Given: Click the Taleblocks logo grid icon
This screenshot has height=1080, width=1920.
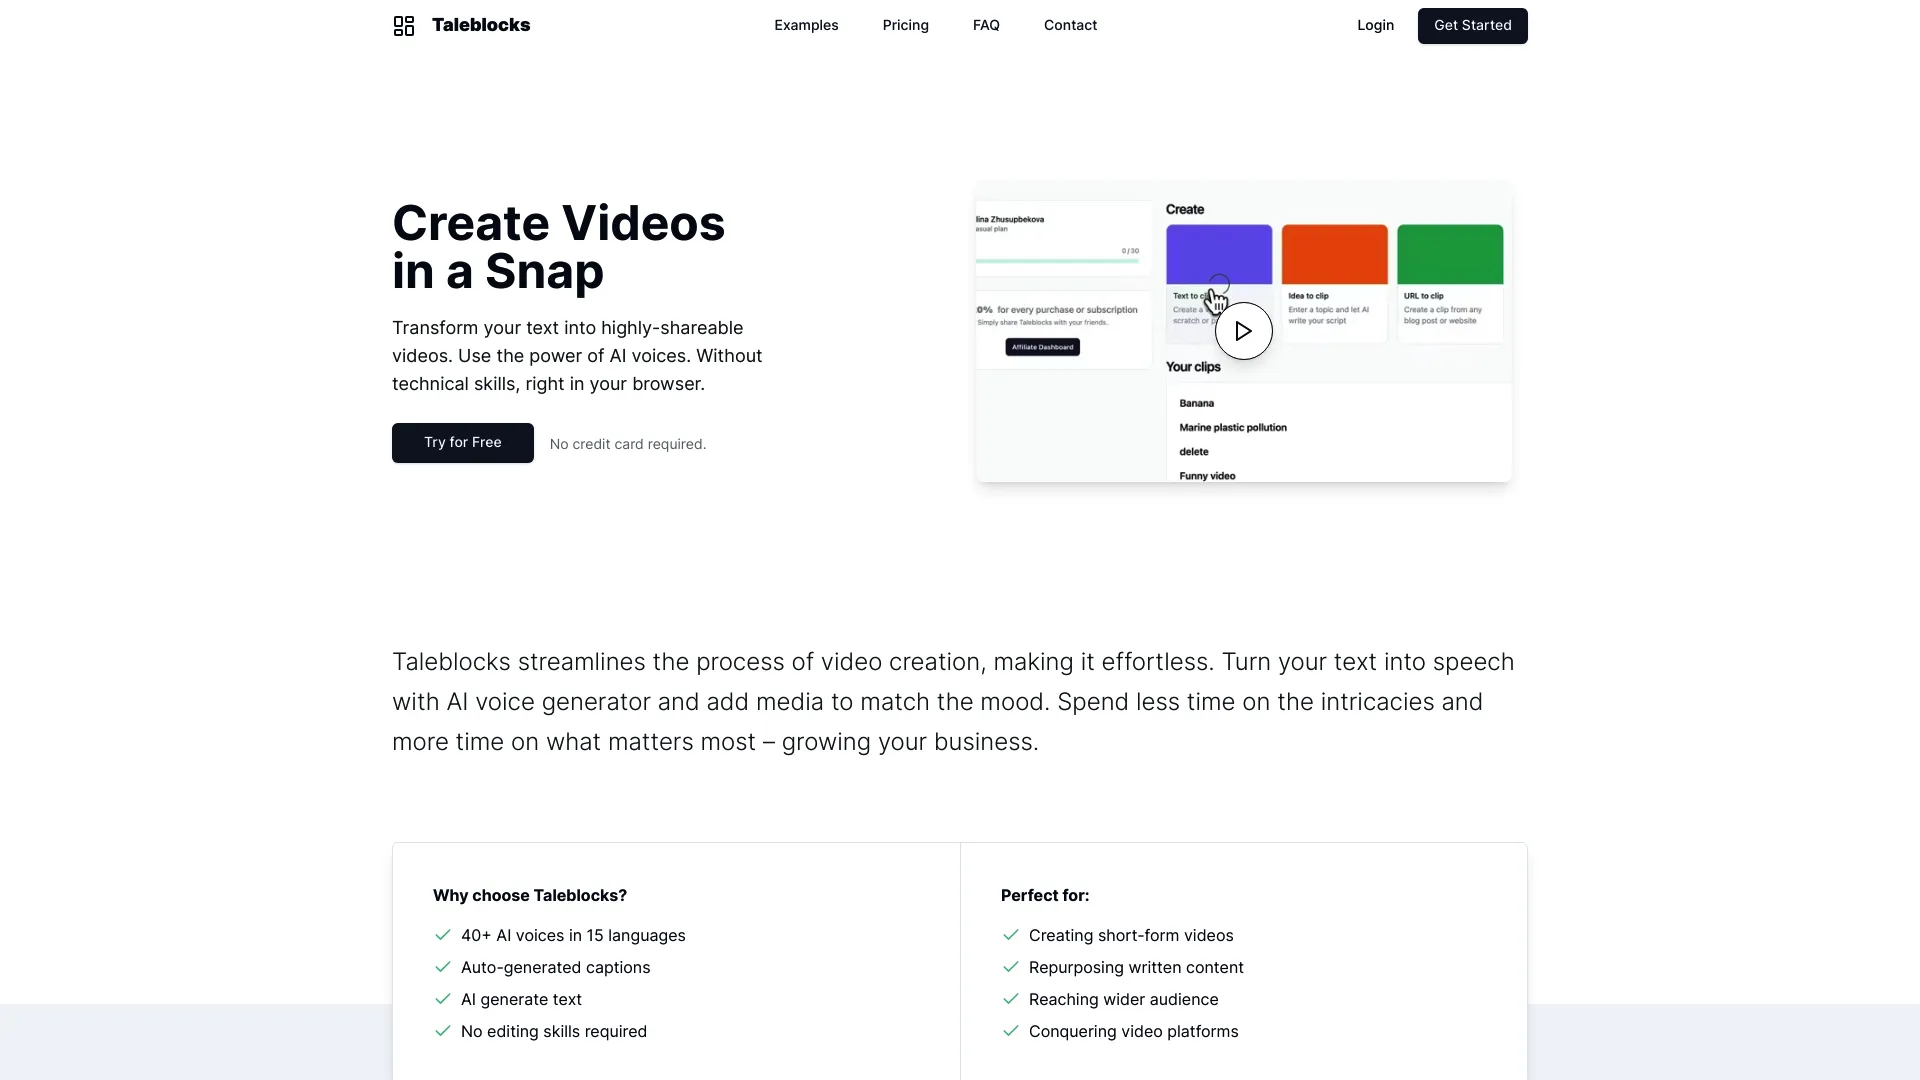Looking at the screenshot, I should point(403,25).
